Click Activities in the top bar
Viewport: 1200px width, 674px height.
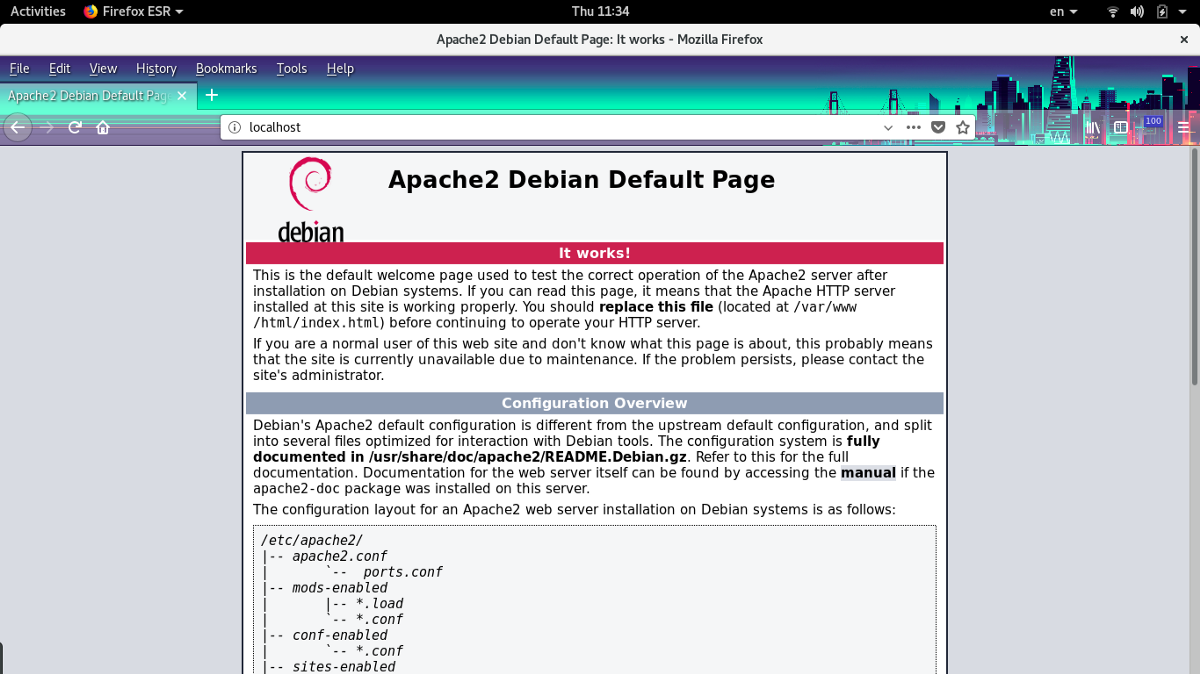38,11
